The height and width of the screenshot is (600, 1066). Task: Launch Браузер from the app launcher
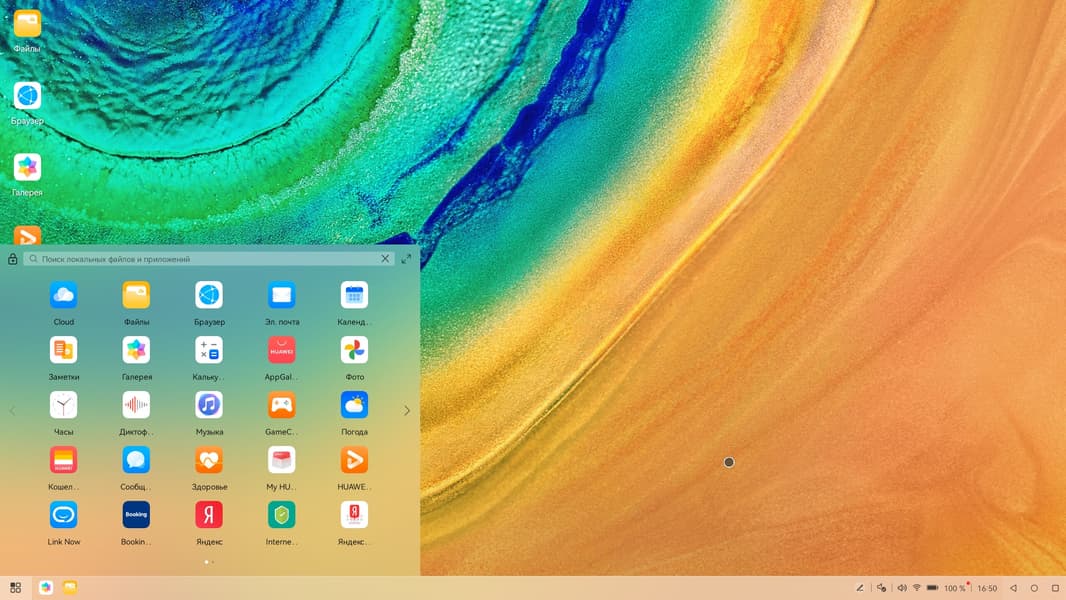[x=209, y=296]
